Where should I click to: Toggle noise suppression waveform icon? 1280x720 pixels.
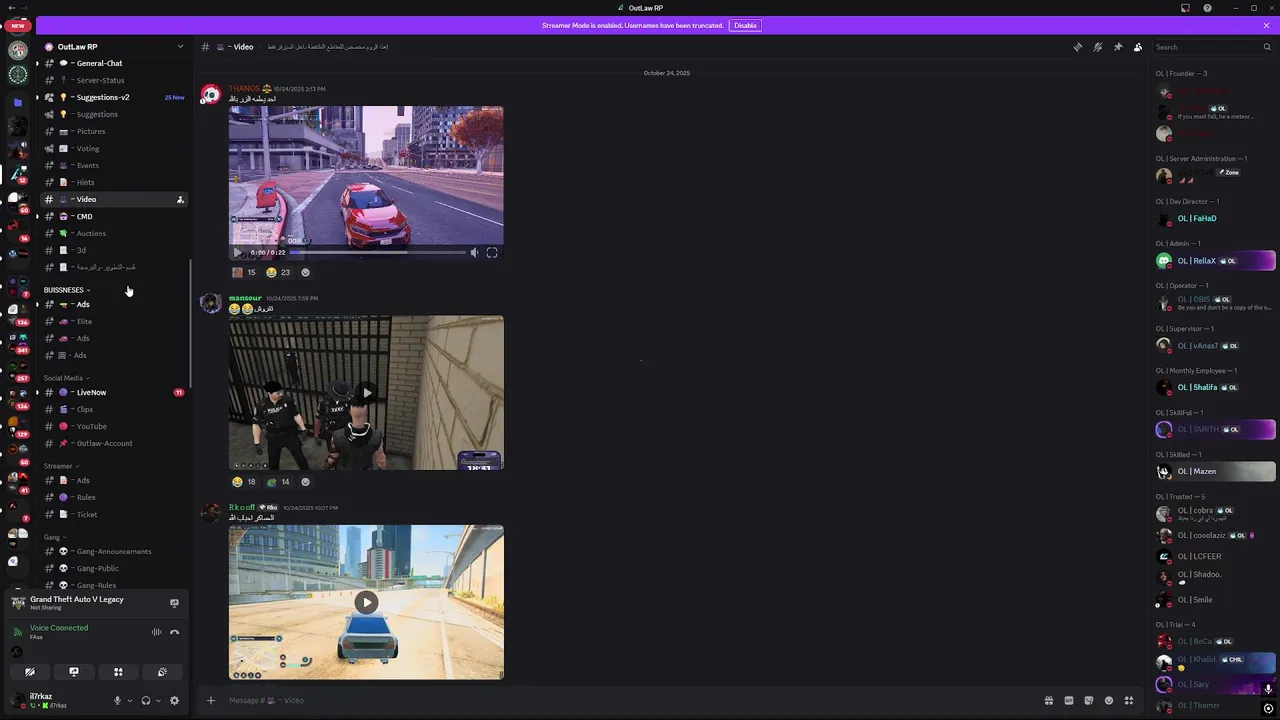[x=156, y=632]
